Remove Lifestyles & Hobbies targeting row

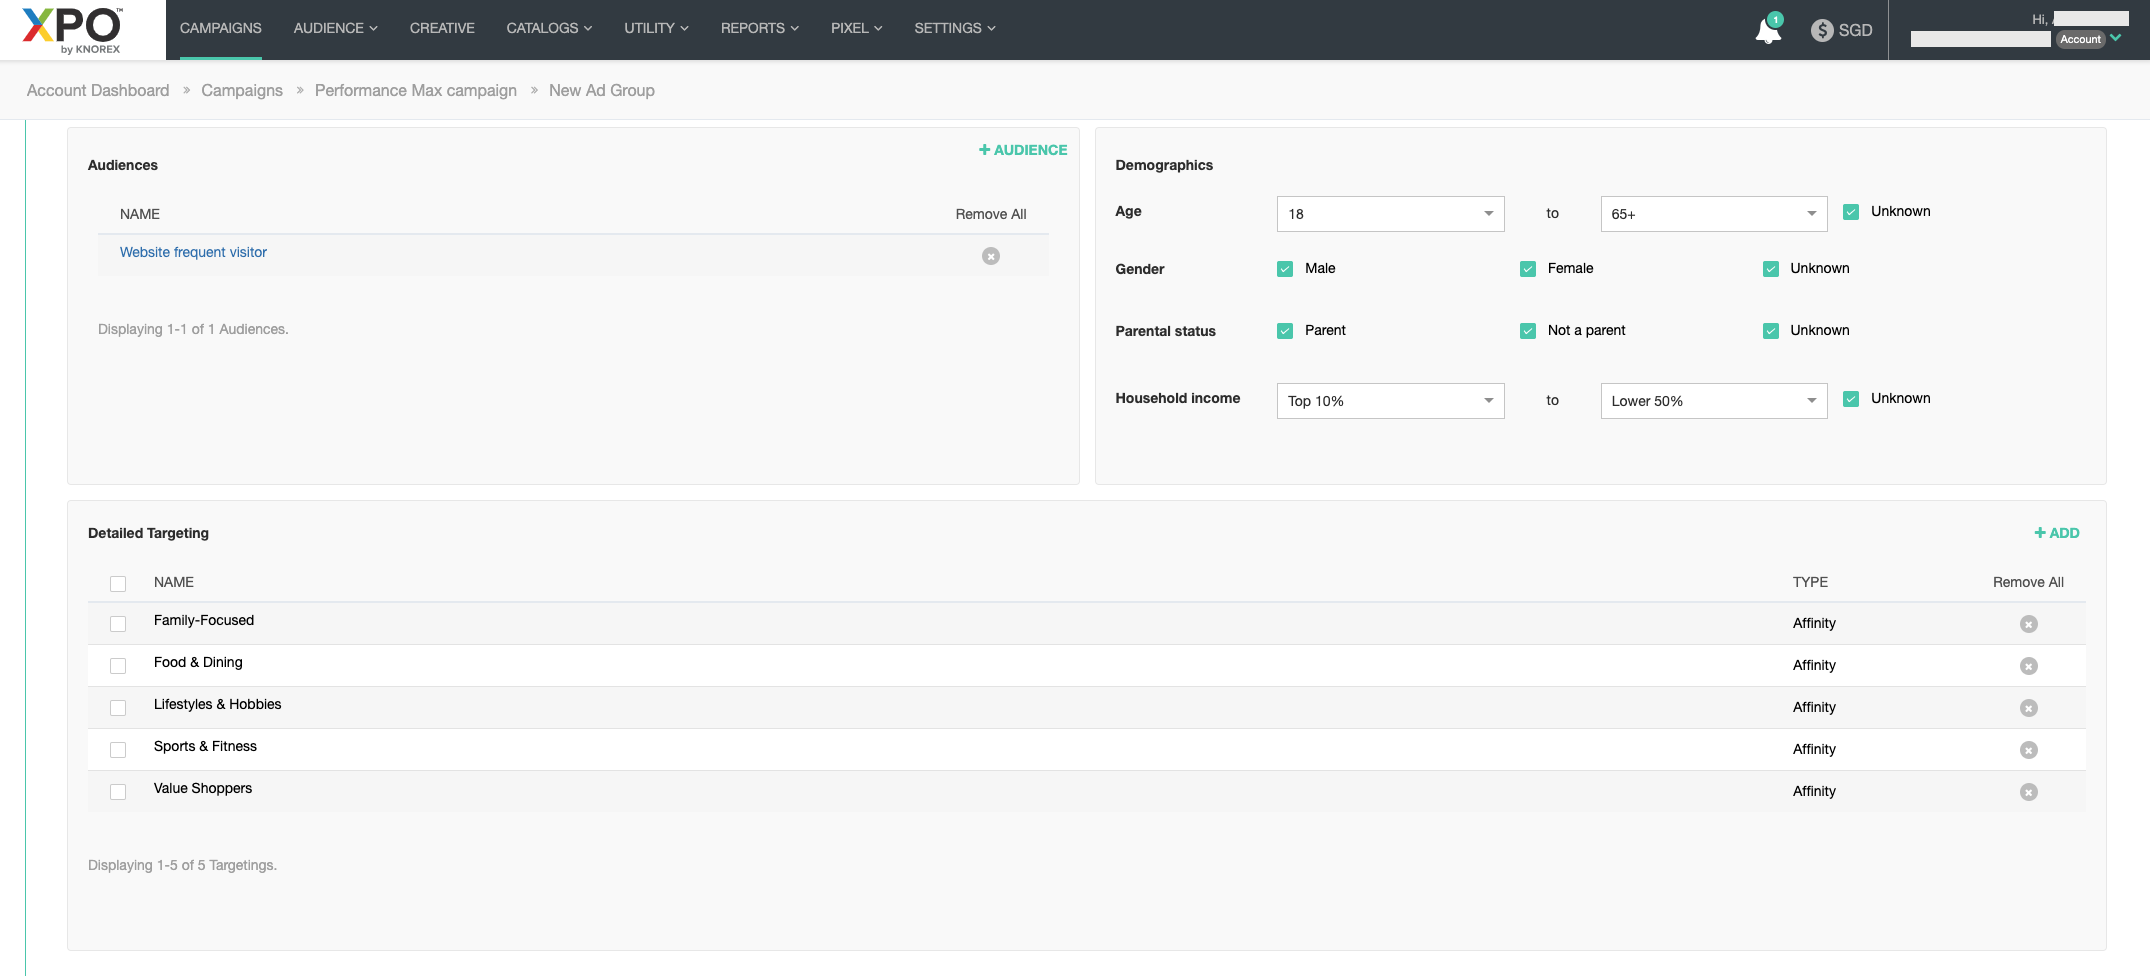(x=2028, y=708)
